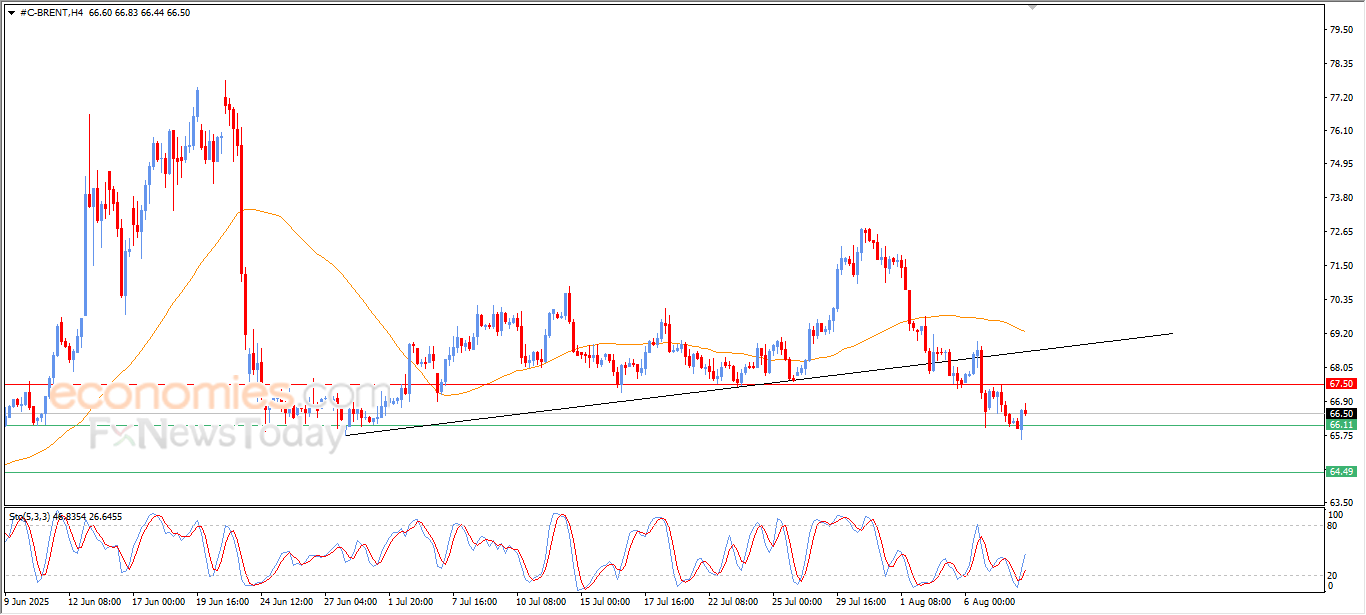Click the 25 Jul 00:00 time label
1366x615 pixels.
tap(799, 603)
